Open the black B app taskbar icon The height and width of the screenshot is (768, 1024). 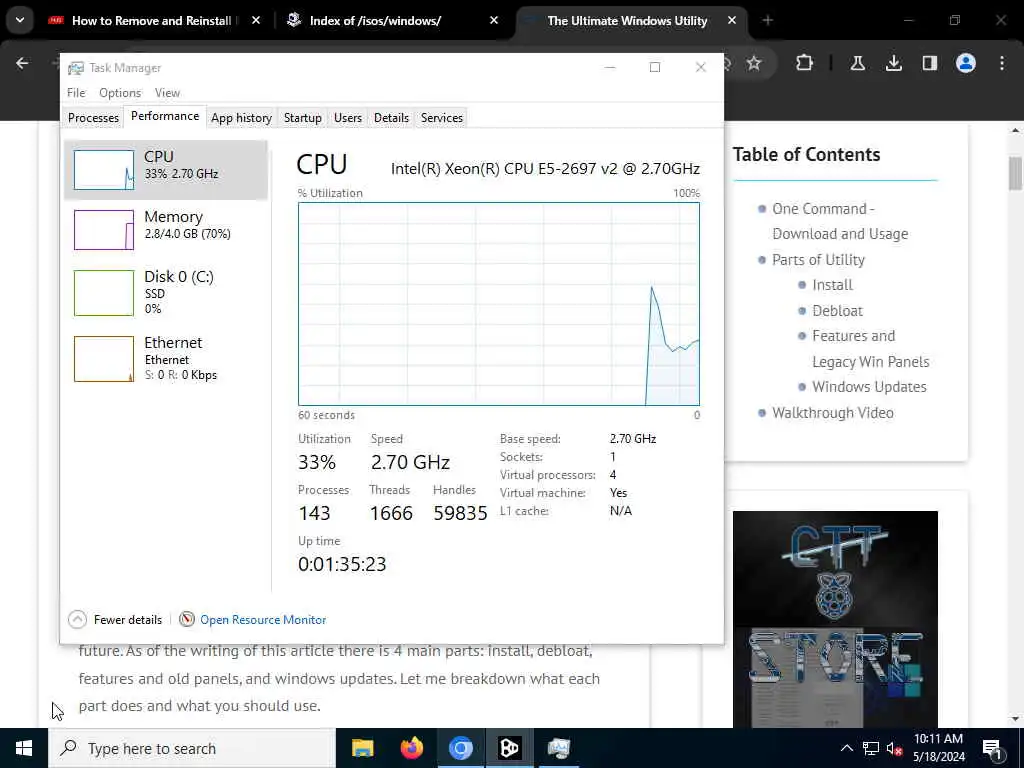pyautogui.click(x=509, y=748)
